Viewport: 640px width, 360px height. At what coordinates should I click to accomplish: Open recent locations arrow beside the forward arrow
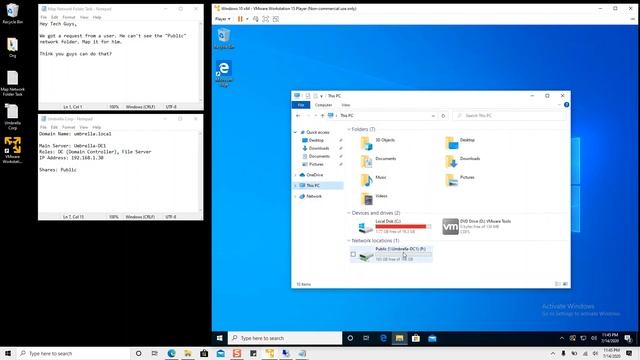pyautogui.click(x=316, y=116)
